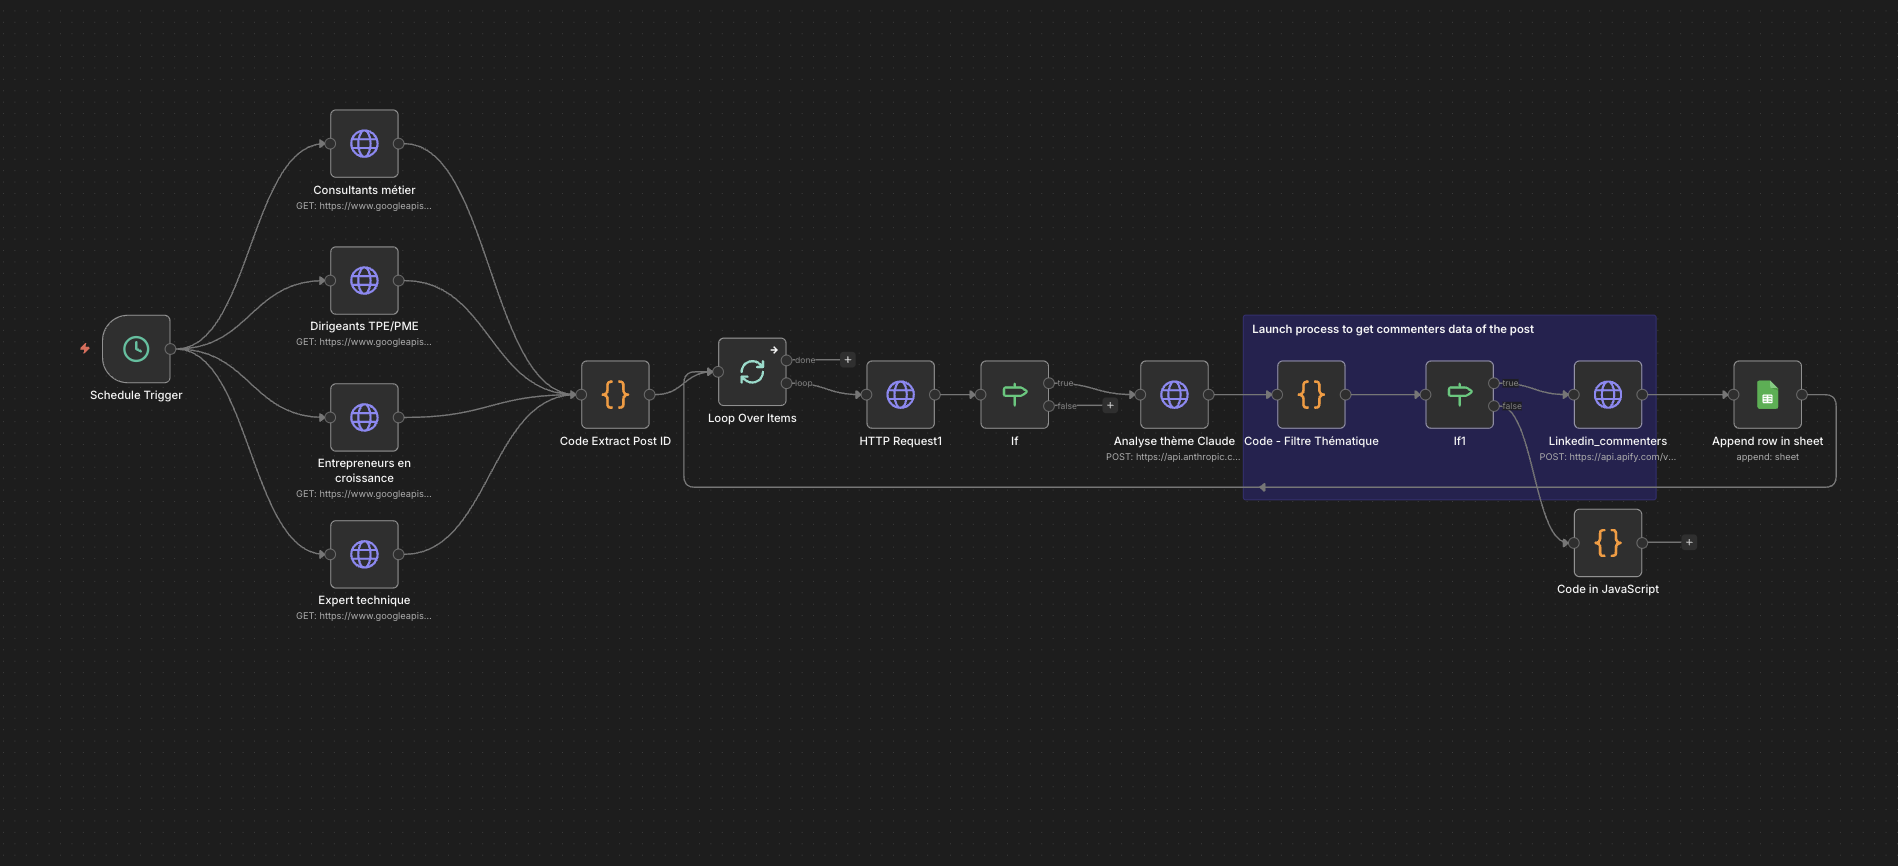Select the Code Extract Post ID node
1898x866 pixels.
(615, 395)
